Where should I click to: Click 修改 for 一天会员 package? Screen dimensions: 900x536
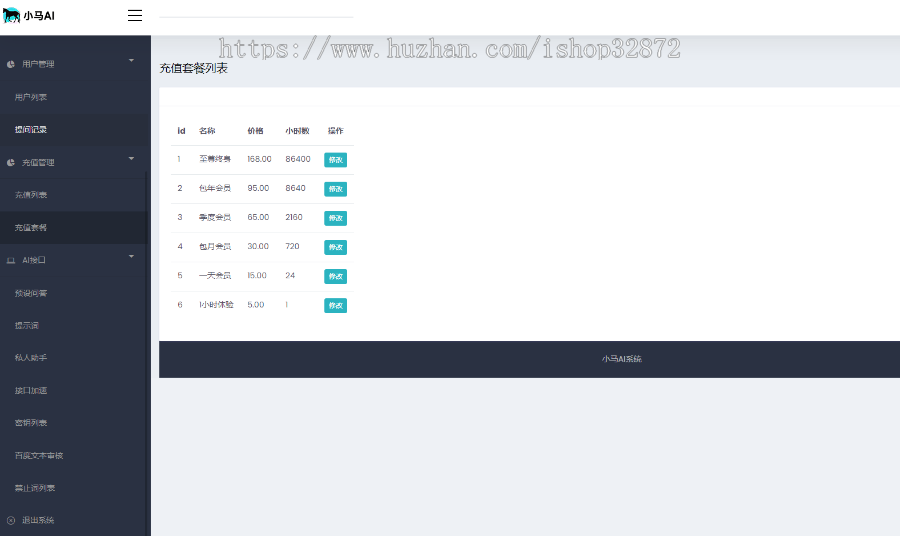(335, 277)
